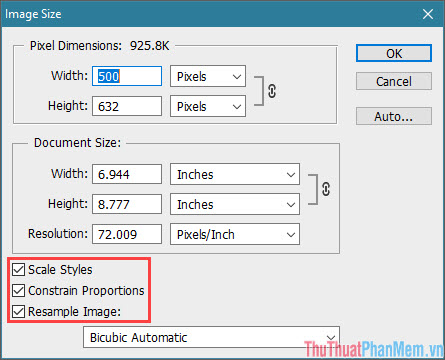Open the Auto... resolution settings

[x=394, y=116]
